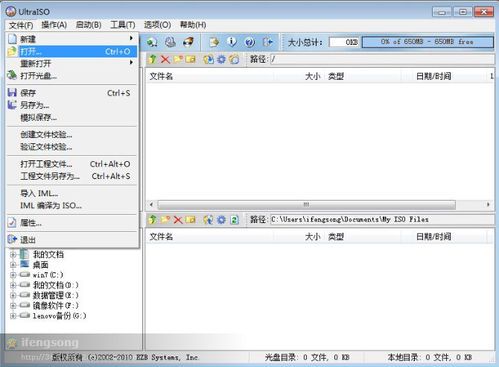Viewport: 499px width, 367px height.
Task: Click the green up-folder arrow in image pane
Action: 153,60
